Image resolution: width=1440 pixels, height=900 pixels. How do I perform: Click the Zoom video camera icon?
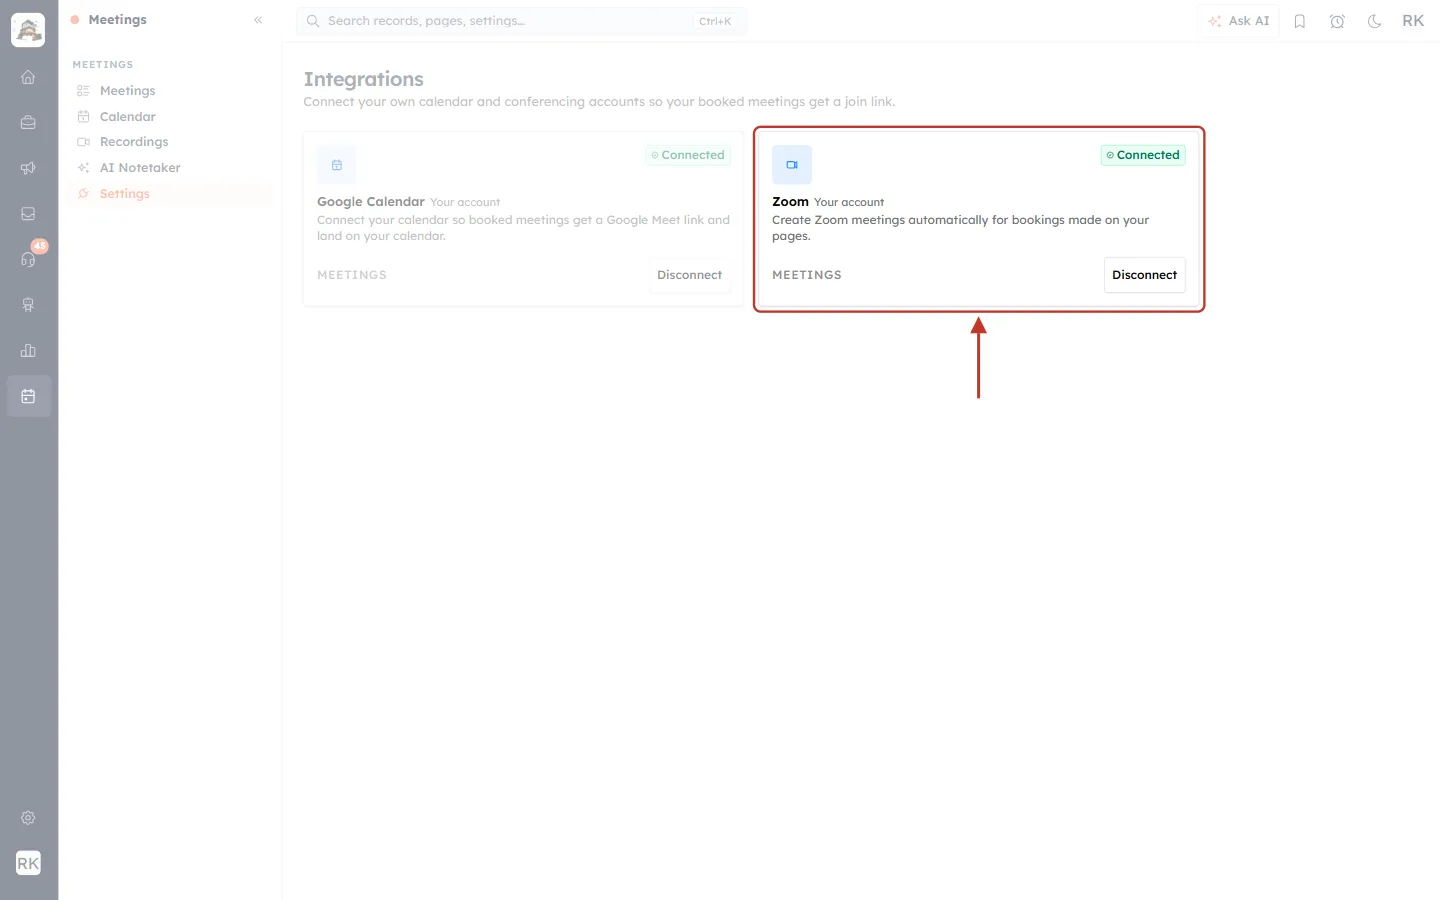tap(792, 165)
